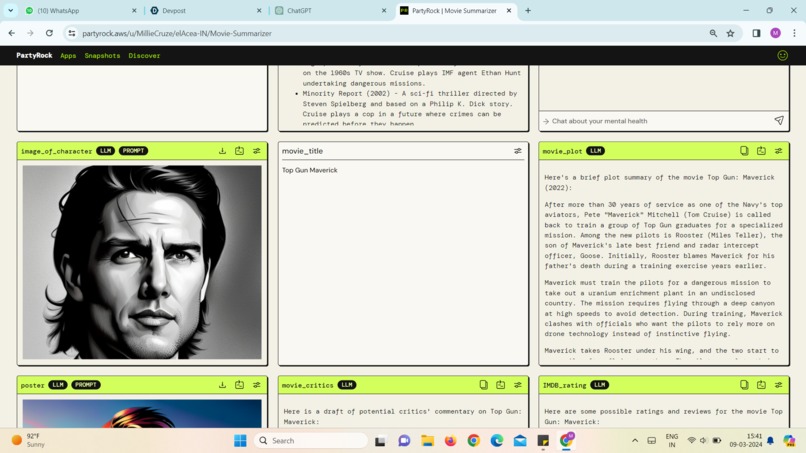The image size is (806, 453).
Task: Open the Windows Start menu
Action: click(240, 441)
